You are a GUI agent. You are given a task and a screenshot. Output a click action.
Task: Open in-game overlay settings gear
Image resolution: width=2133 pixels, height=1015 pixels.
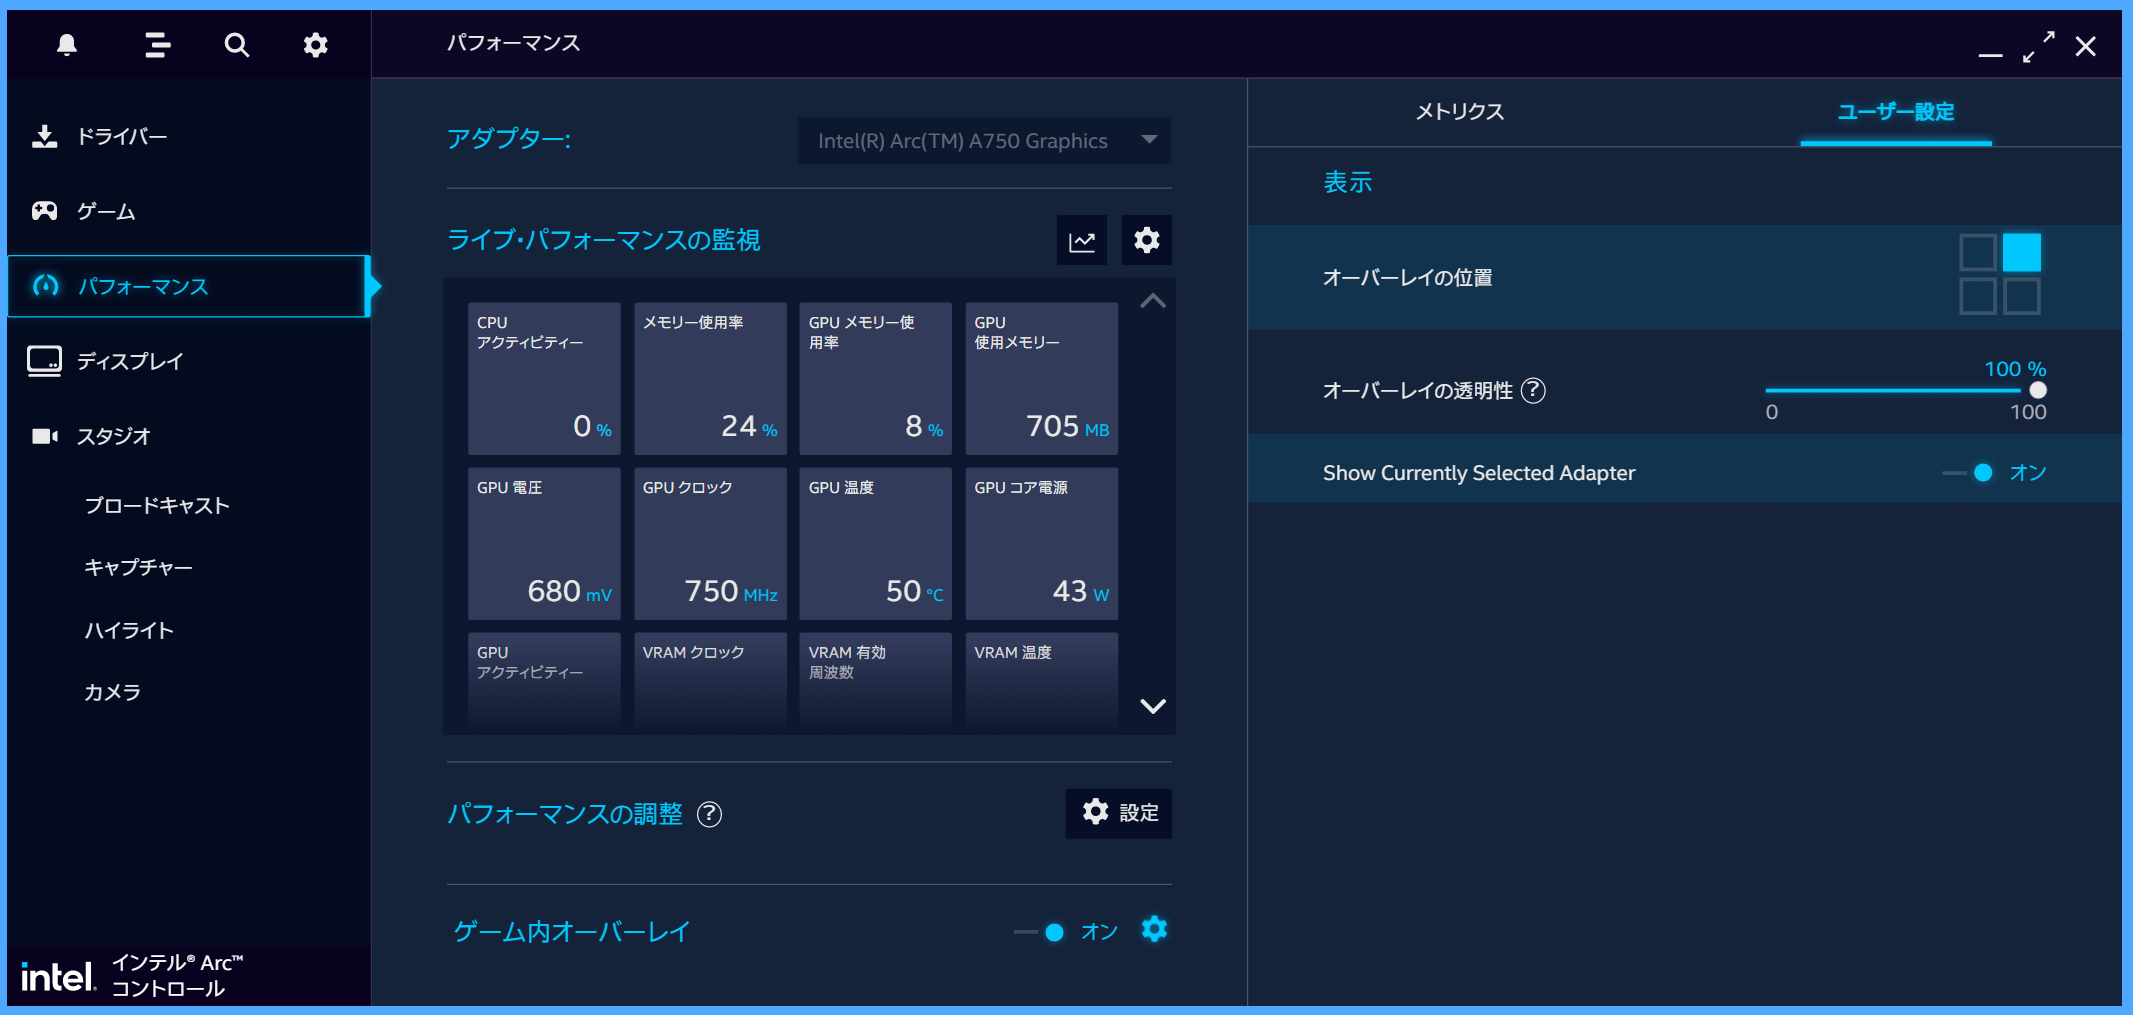click(x=1155, y=930)
